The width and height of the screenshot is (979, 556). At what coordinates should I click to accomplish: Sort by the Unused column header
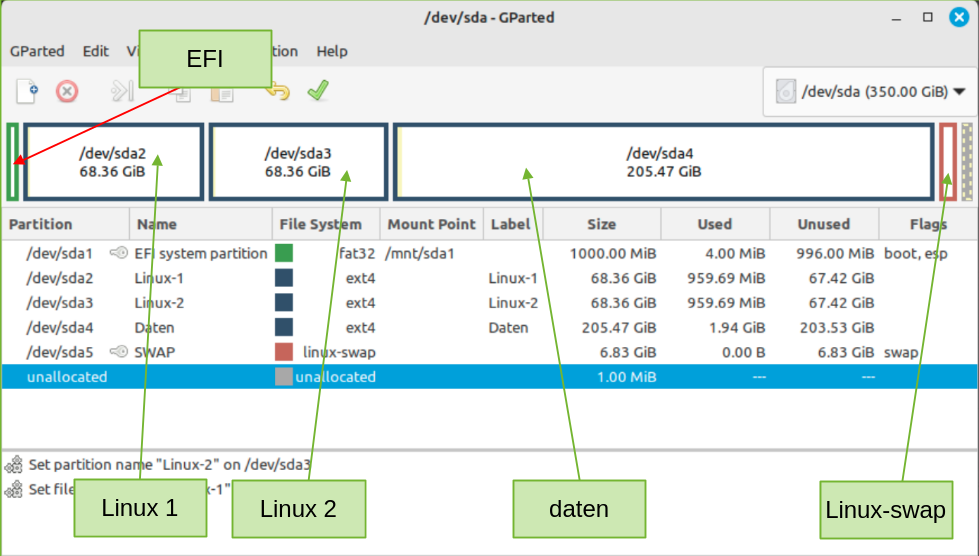(824, 224)
